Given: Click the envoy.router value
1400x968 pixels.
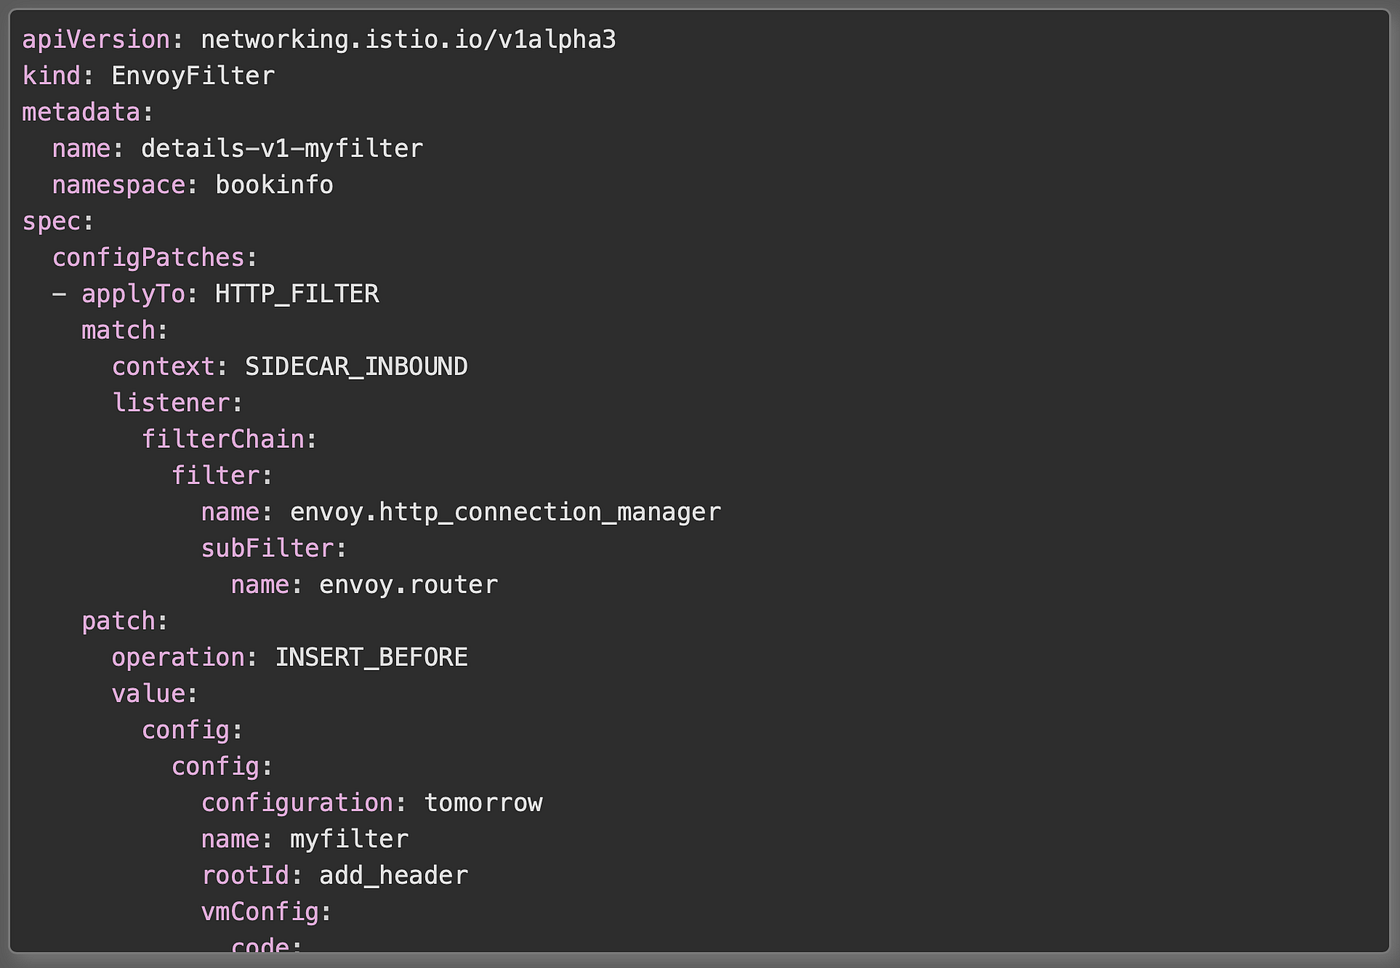Looking at the screenshot, I should coord(408,585).
